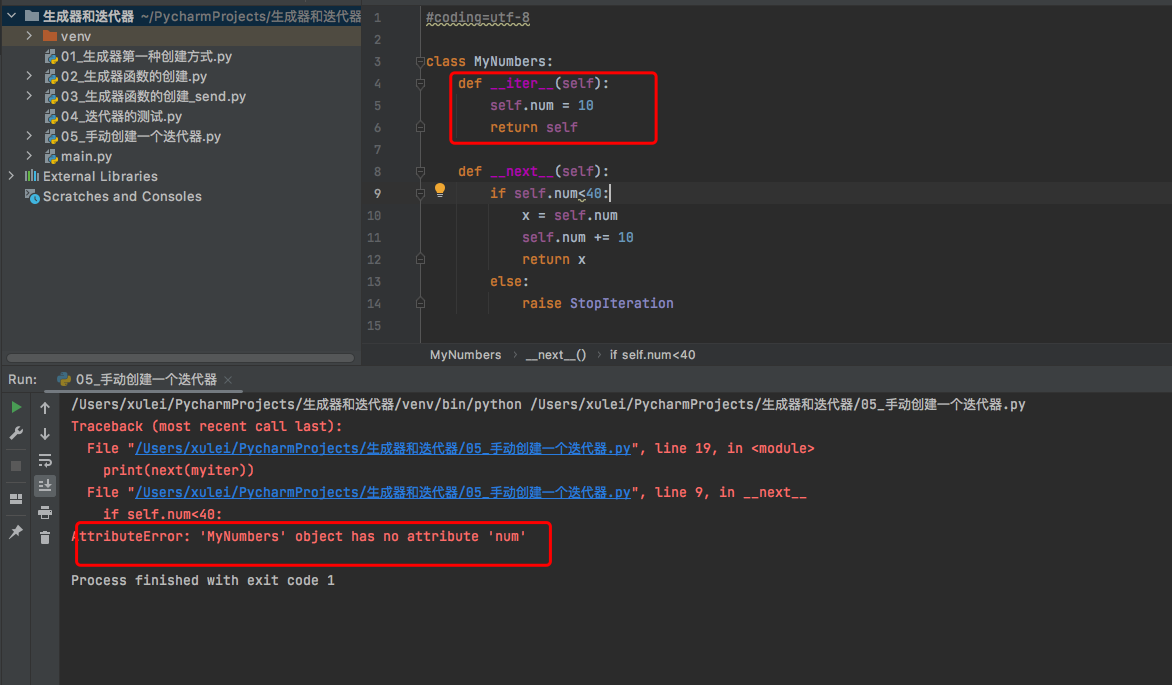1172x685 pixels.
Task: Click 'if self.num<40' breadcrumb
Action: 652,355
